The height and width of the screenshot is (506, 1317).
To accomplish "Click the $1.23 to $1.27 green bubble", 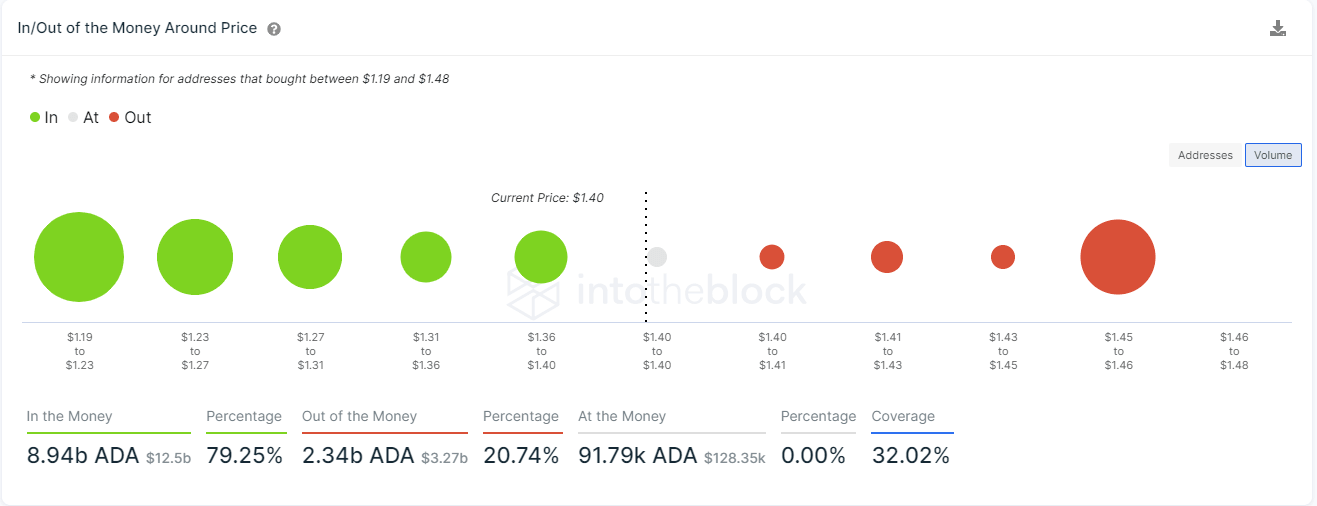I will coord(195,257).
